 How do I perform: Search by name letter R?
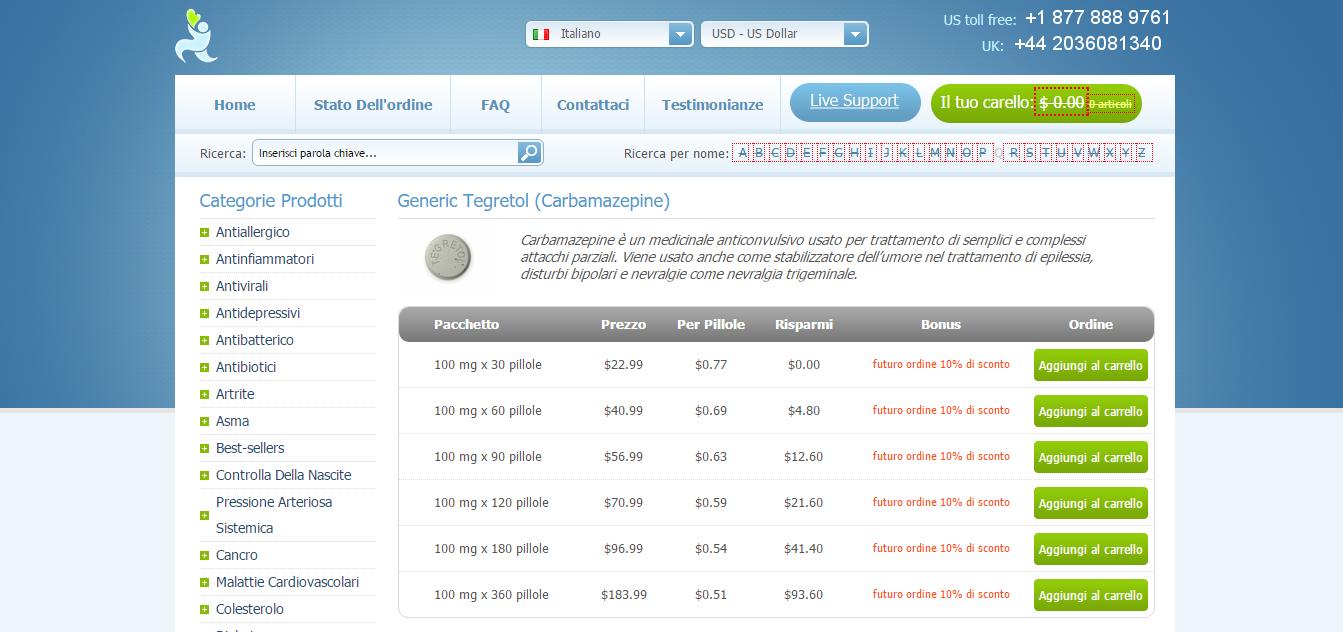(x=1014, y=153)
